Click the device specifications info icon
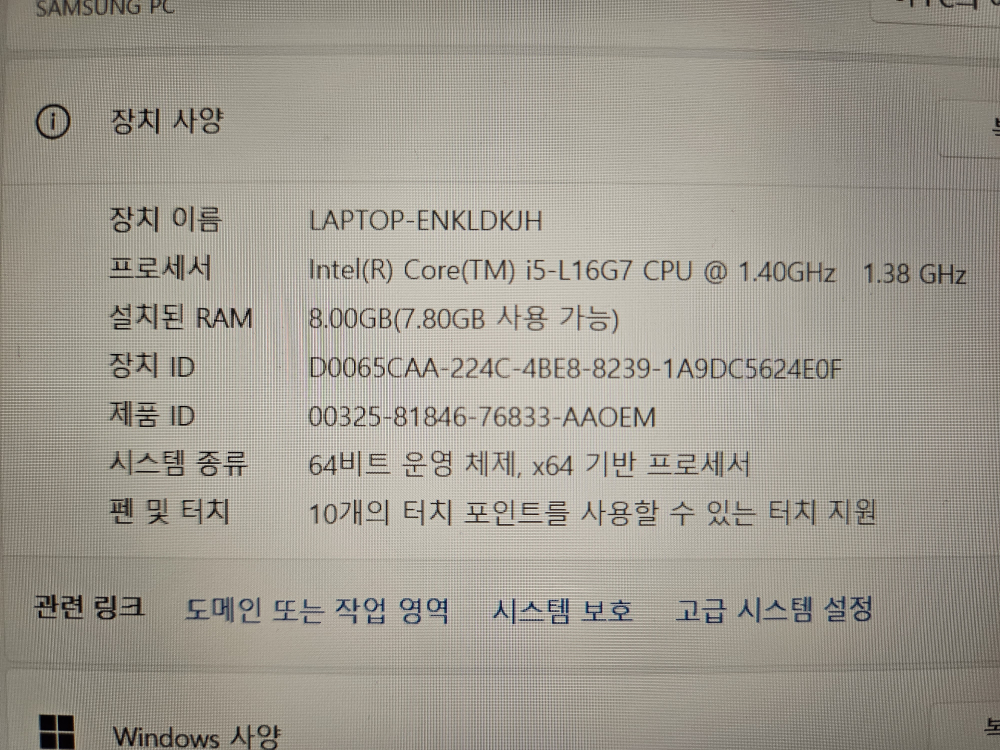 [x=52, y=121]
